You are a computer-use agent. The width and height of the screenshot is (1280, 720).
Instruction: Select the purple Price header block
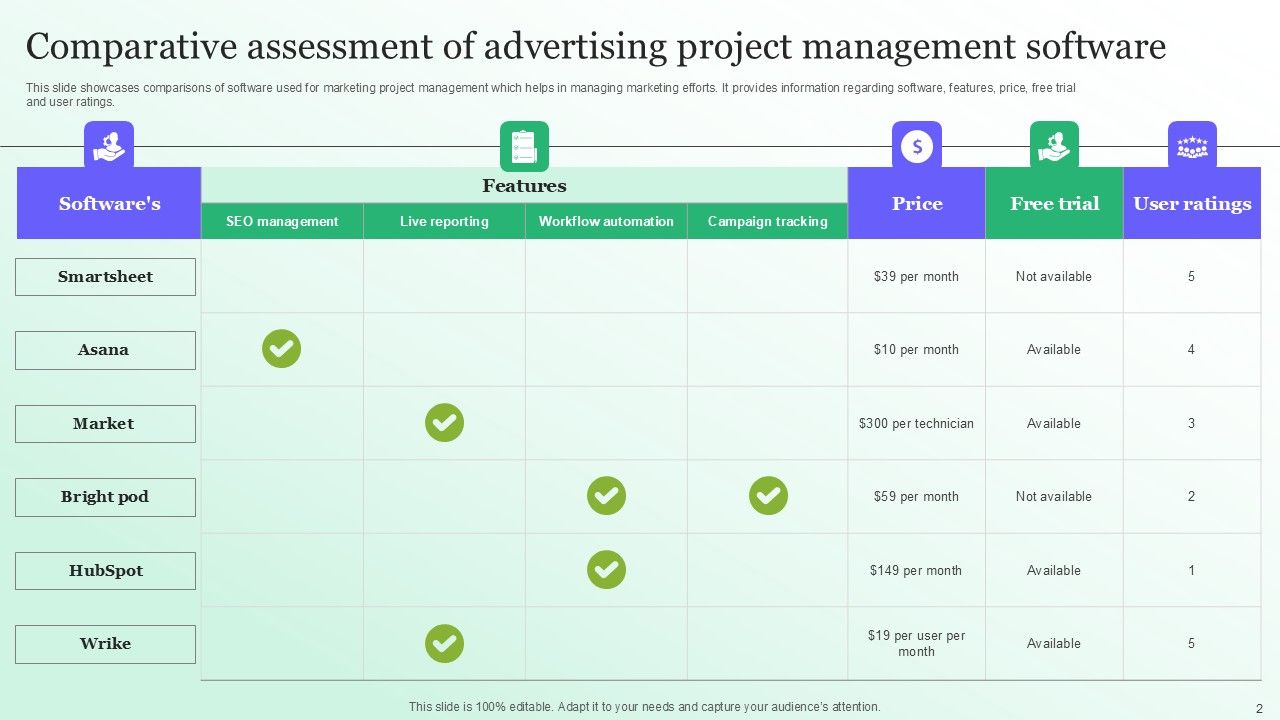point(916,204)
